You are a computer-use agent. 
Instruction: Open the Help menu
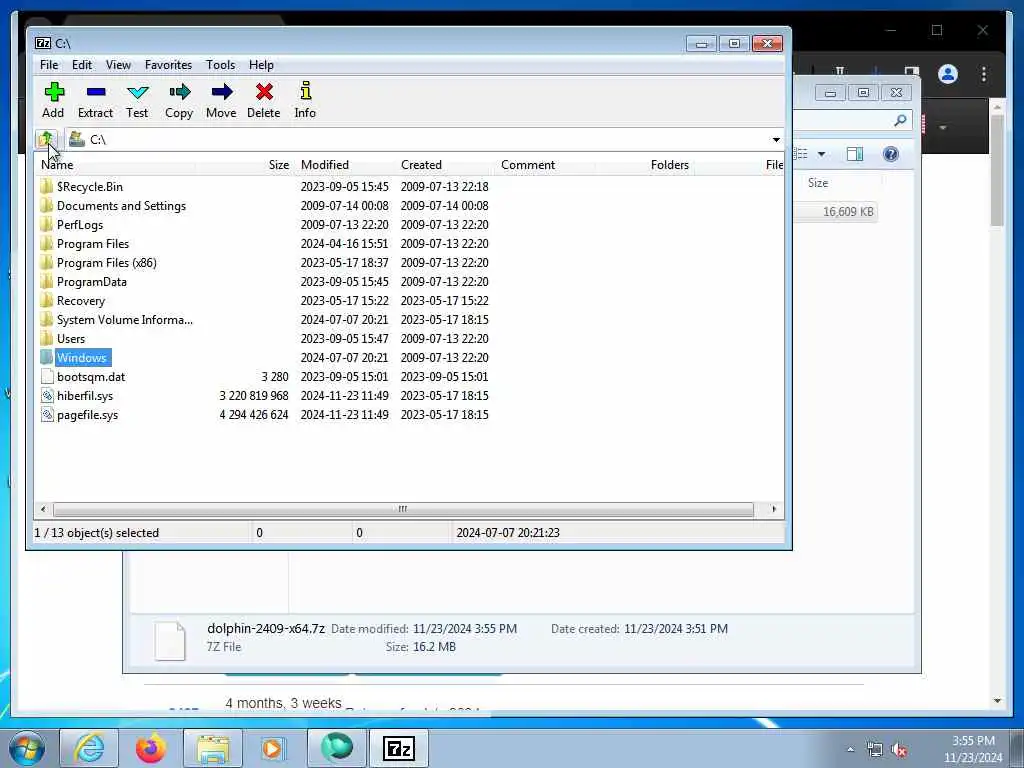(261, 65)
